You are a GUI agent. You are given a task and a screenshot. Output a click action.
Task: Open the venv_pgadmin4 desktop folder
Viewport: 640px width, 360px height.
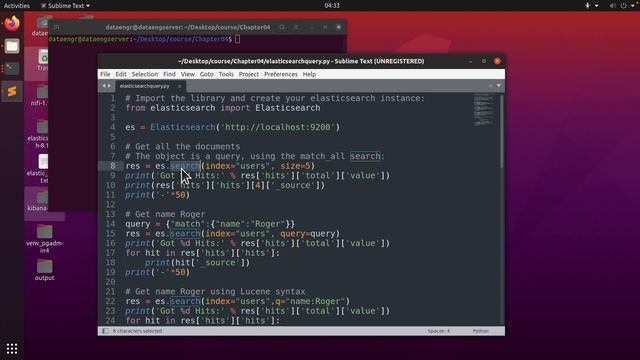click(x=44, y=238)
